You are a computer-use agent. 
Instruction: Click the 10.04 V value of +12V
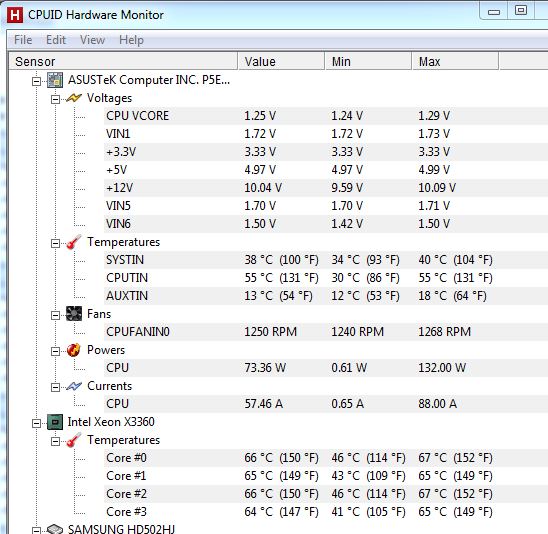(x=263, y=188)
